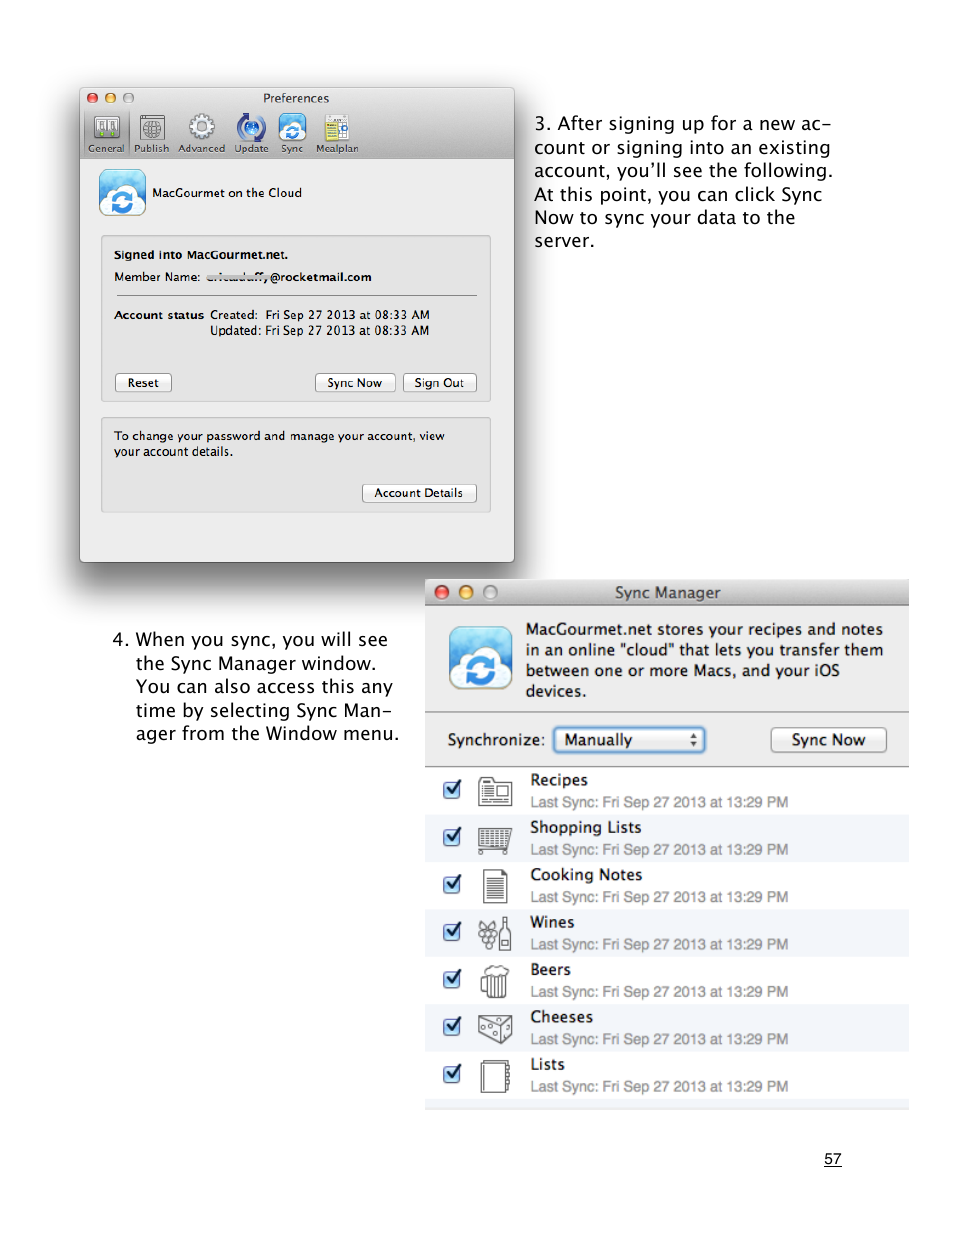This screenshot has width=954, height=1235.
Task: Click the Lists notebook icon
Action: pyautogui.click(x=495, y=1076)
